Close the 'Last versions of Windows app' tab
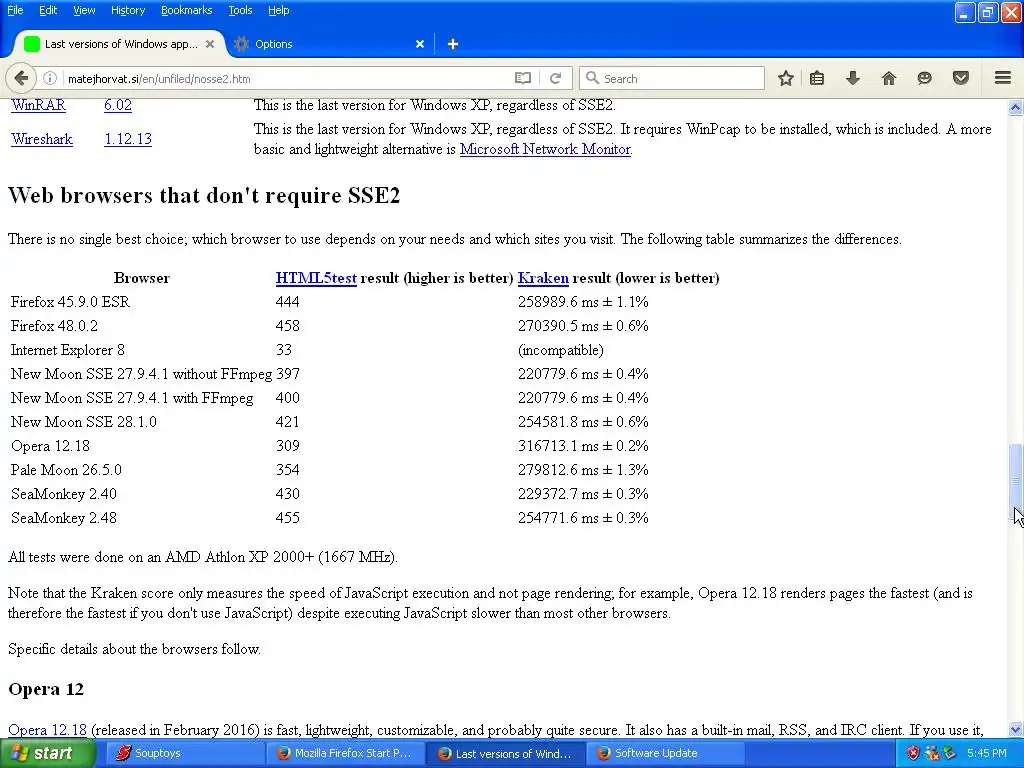This screenshot has height=768, width=1024. [x=210, y=44]
